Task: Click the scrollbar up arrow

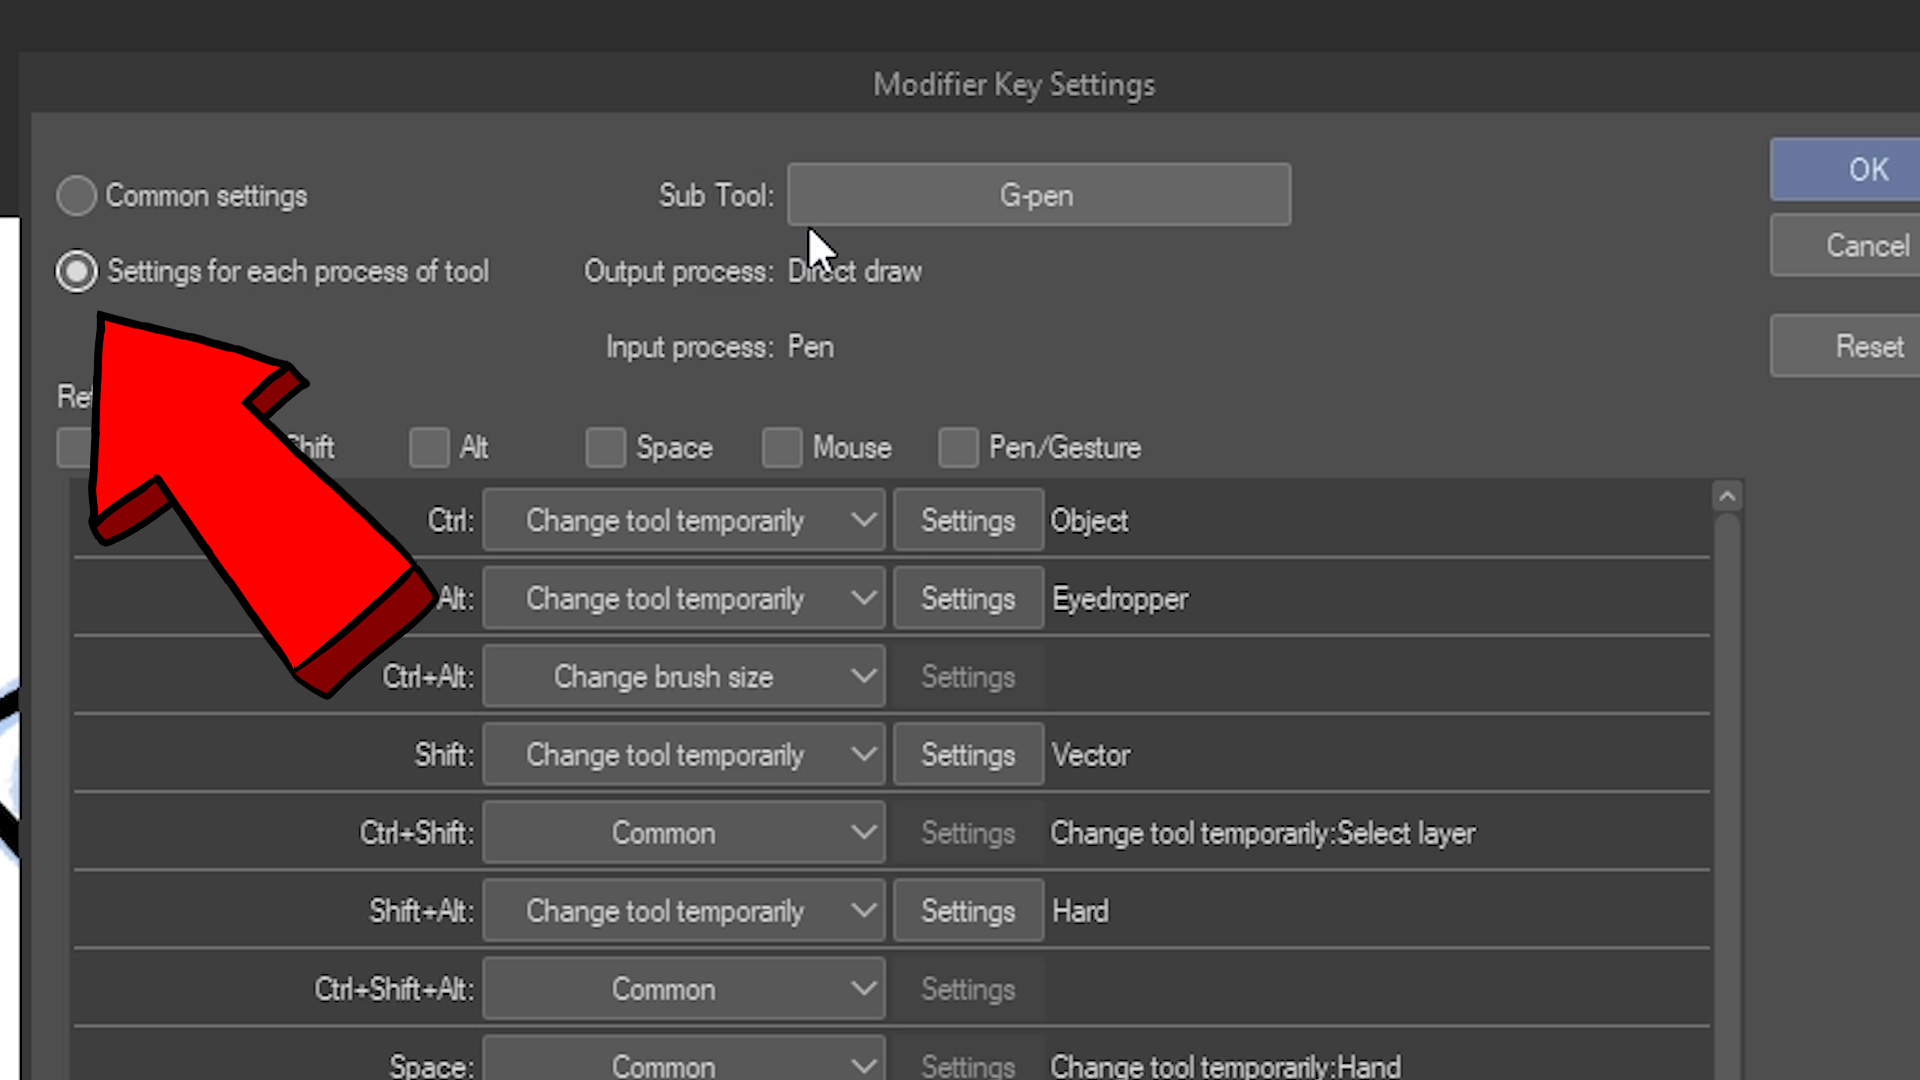Action: (x=1727, y=496)
